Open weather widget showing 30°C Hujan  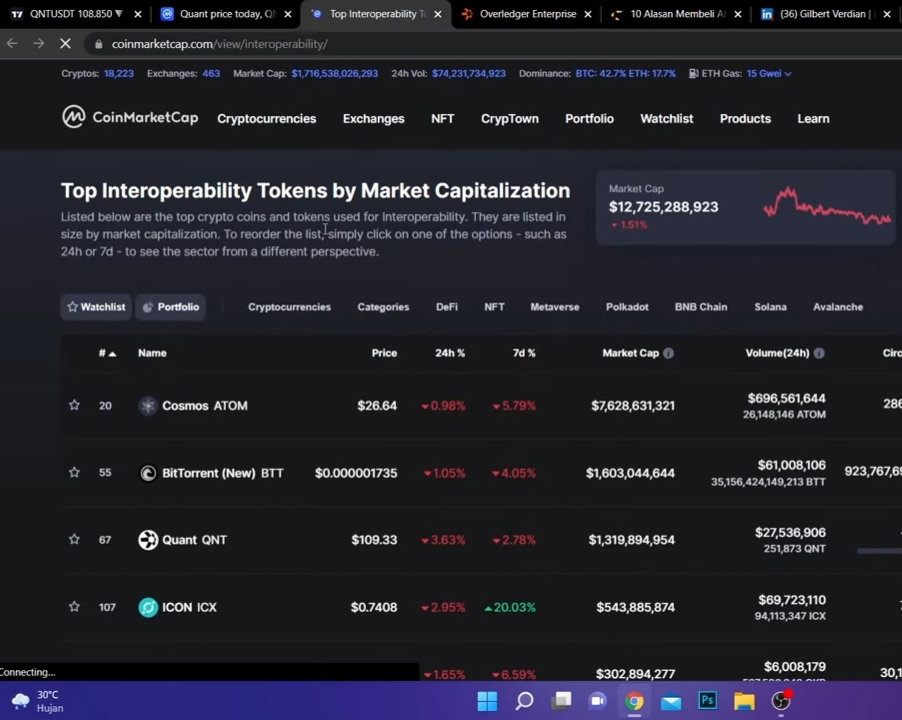[38, 701]
